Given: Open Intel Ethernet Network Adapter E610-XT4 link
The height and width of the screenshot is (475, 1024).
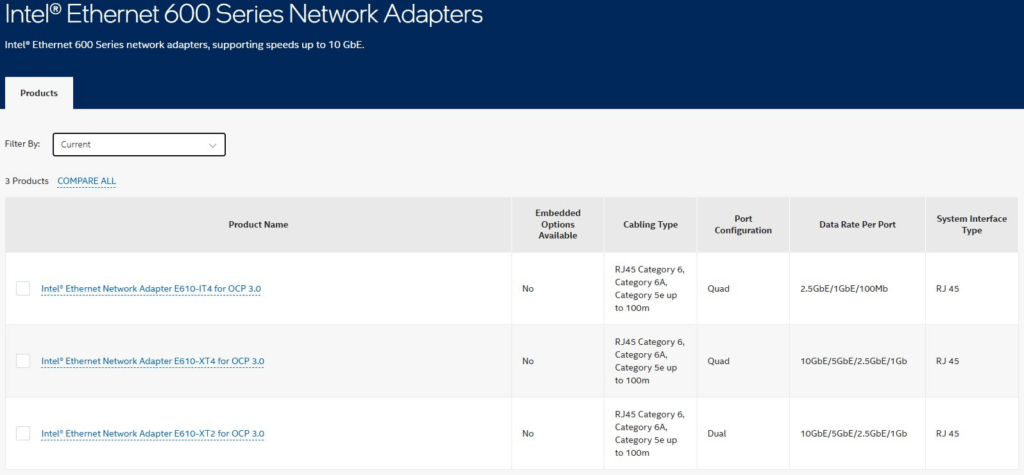Looking at the screenshot, I should [153, 361].
